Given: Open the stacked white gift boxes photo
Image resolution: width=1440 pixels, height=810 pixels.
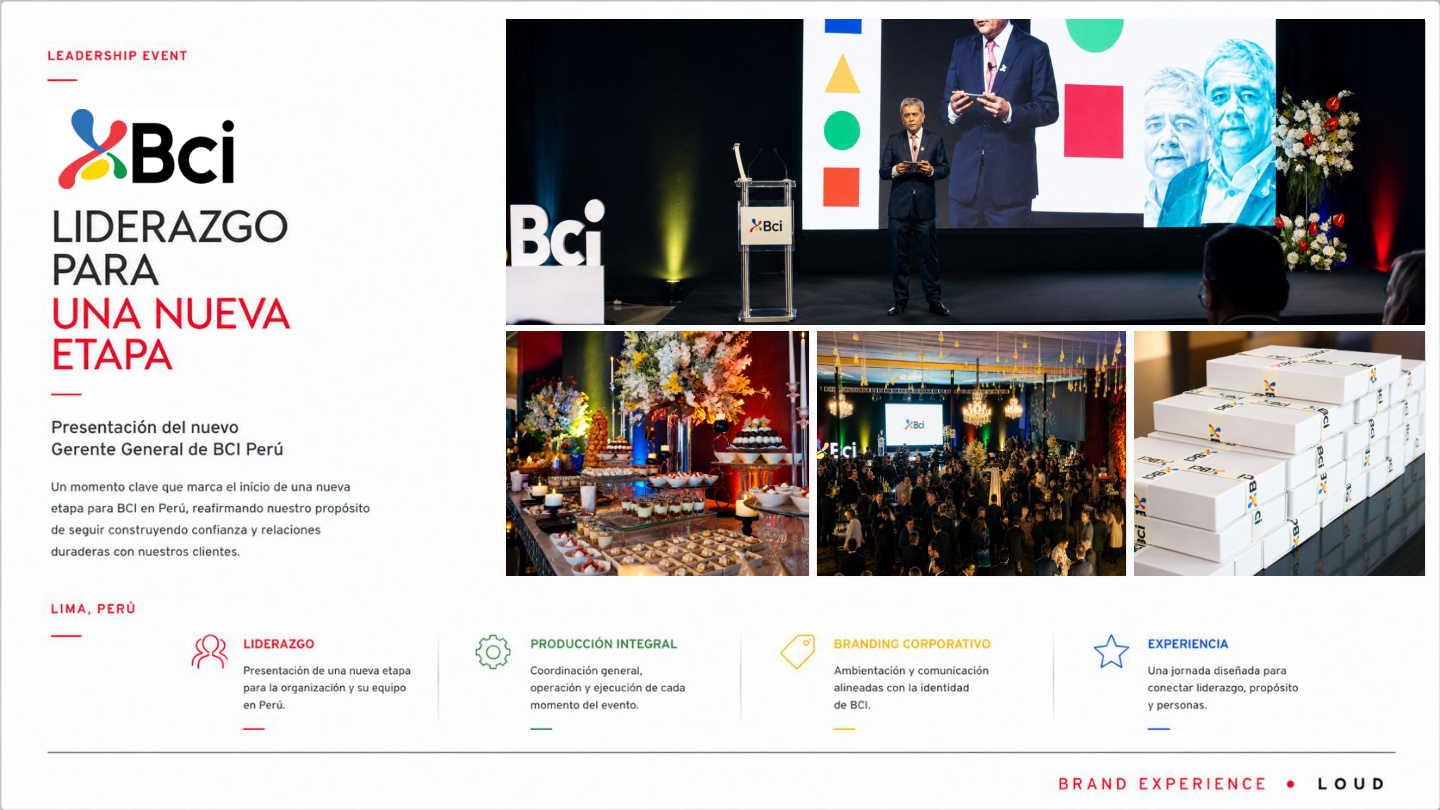Looking at the screenshot, I should [x=1279, y=454].
